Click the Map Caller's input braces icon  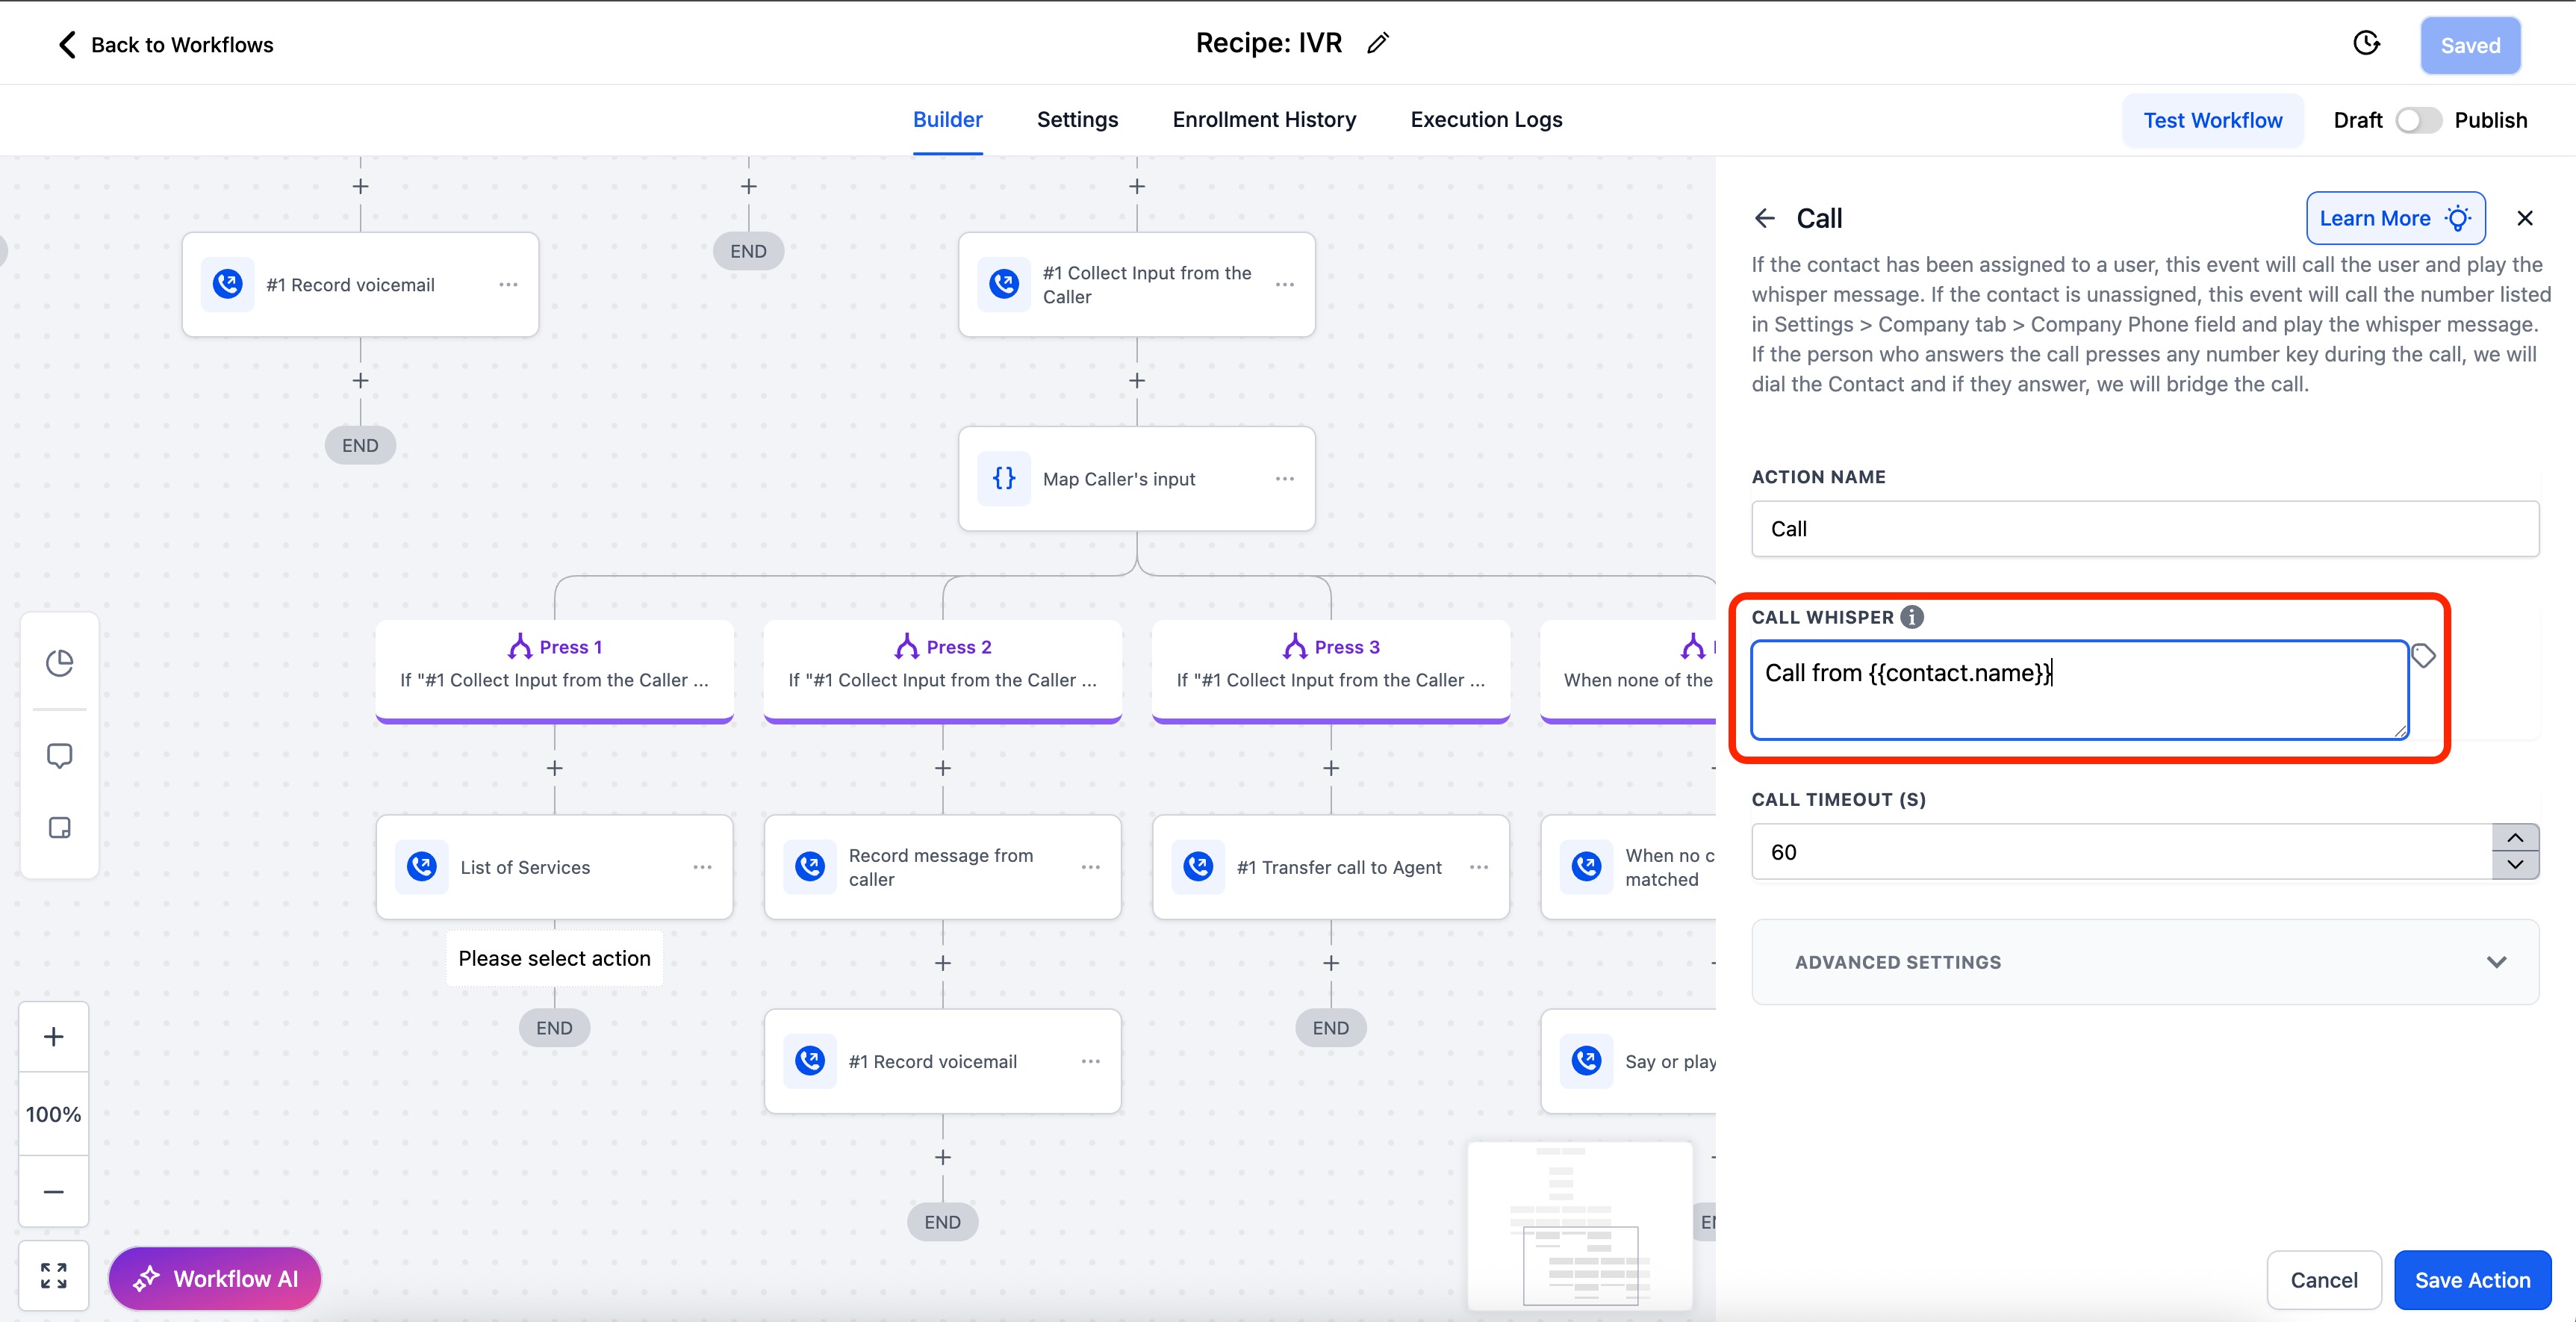[1004, 478]
